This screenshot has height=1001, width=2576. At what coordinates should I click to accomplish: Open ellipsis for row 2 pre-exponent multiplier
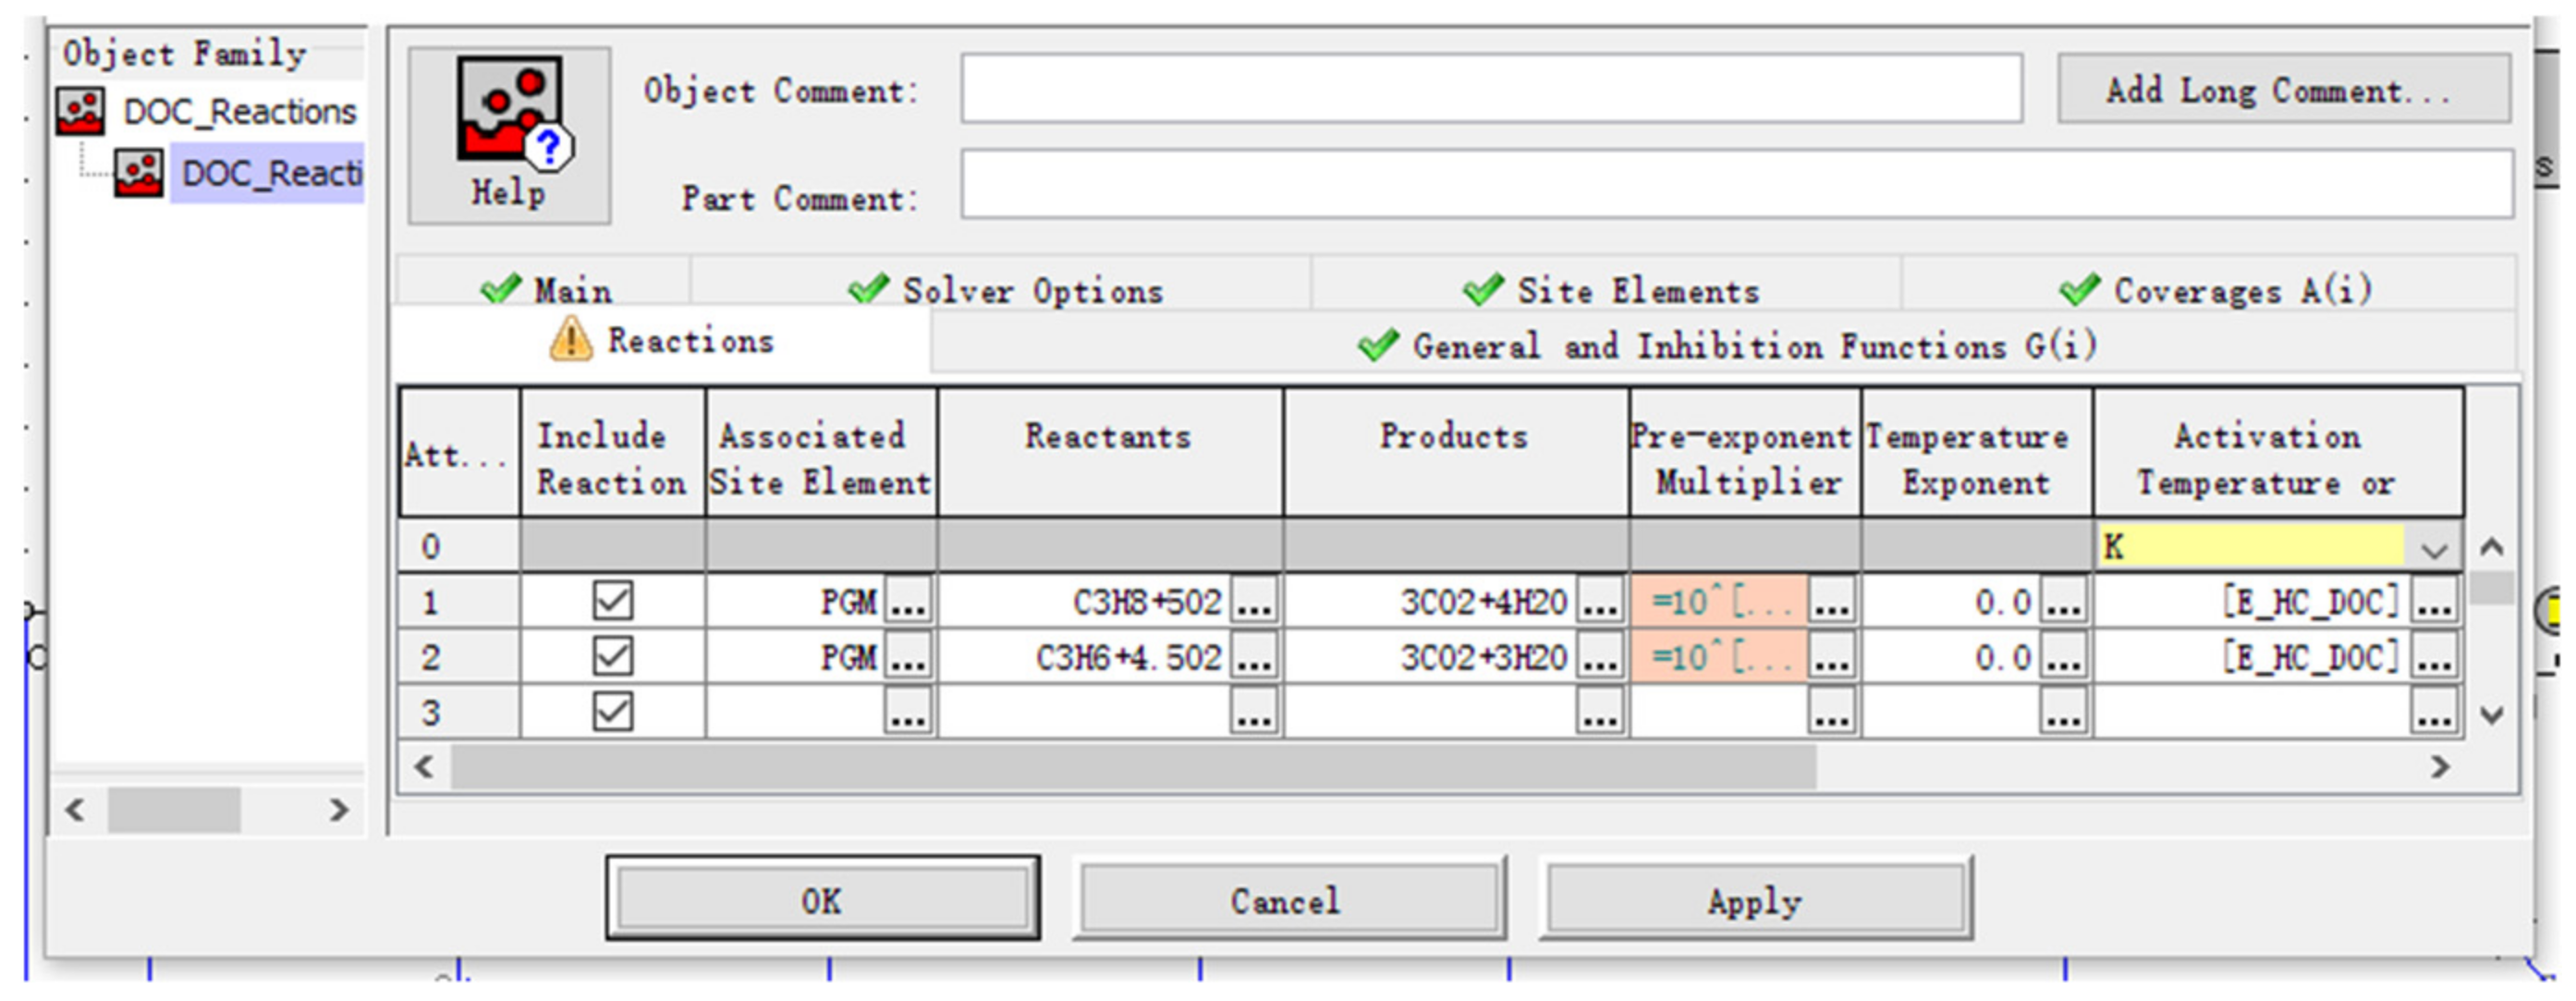pos(1831,658)
